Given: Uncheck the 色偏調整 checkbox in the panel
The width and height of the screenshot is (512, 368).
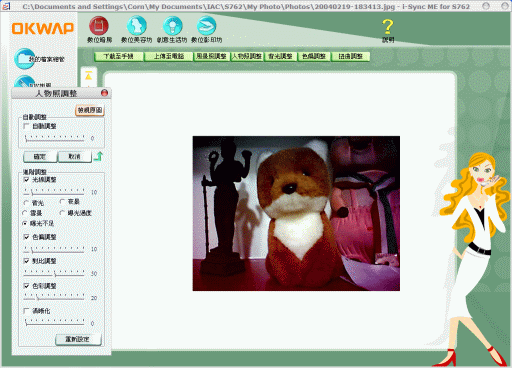Looking at the screenshot, I should pyautogui.click(x=26, y=237).
